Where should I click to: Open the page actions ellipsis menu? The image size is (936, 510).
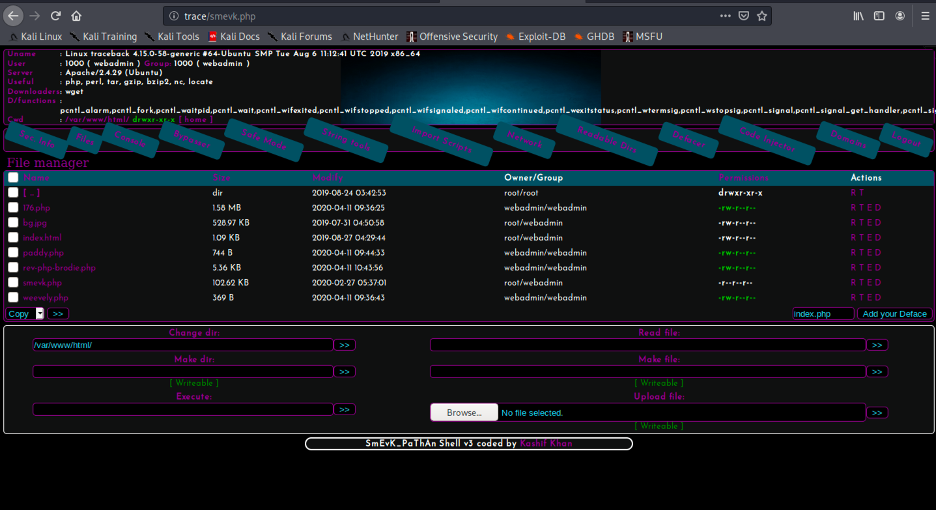click(725, 16)
